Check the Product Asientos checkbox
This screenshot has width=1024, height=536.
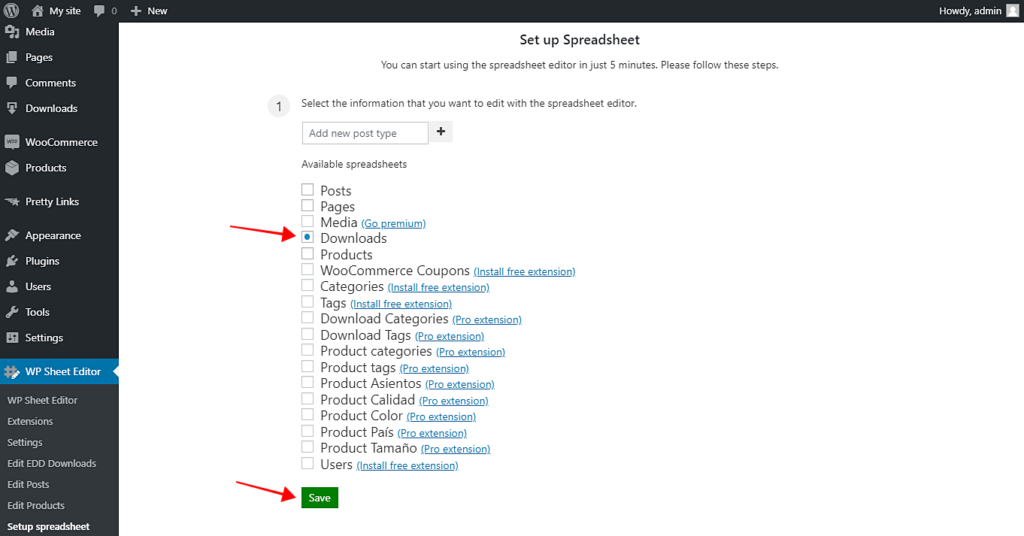click(x=308, y=382)
